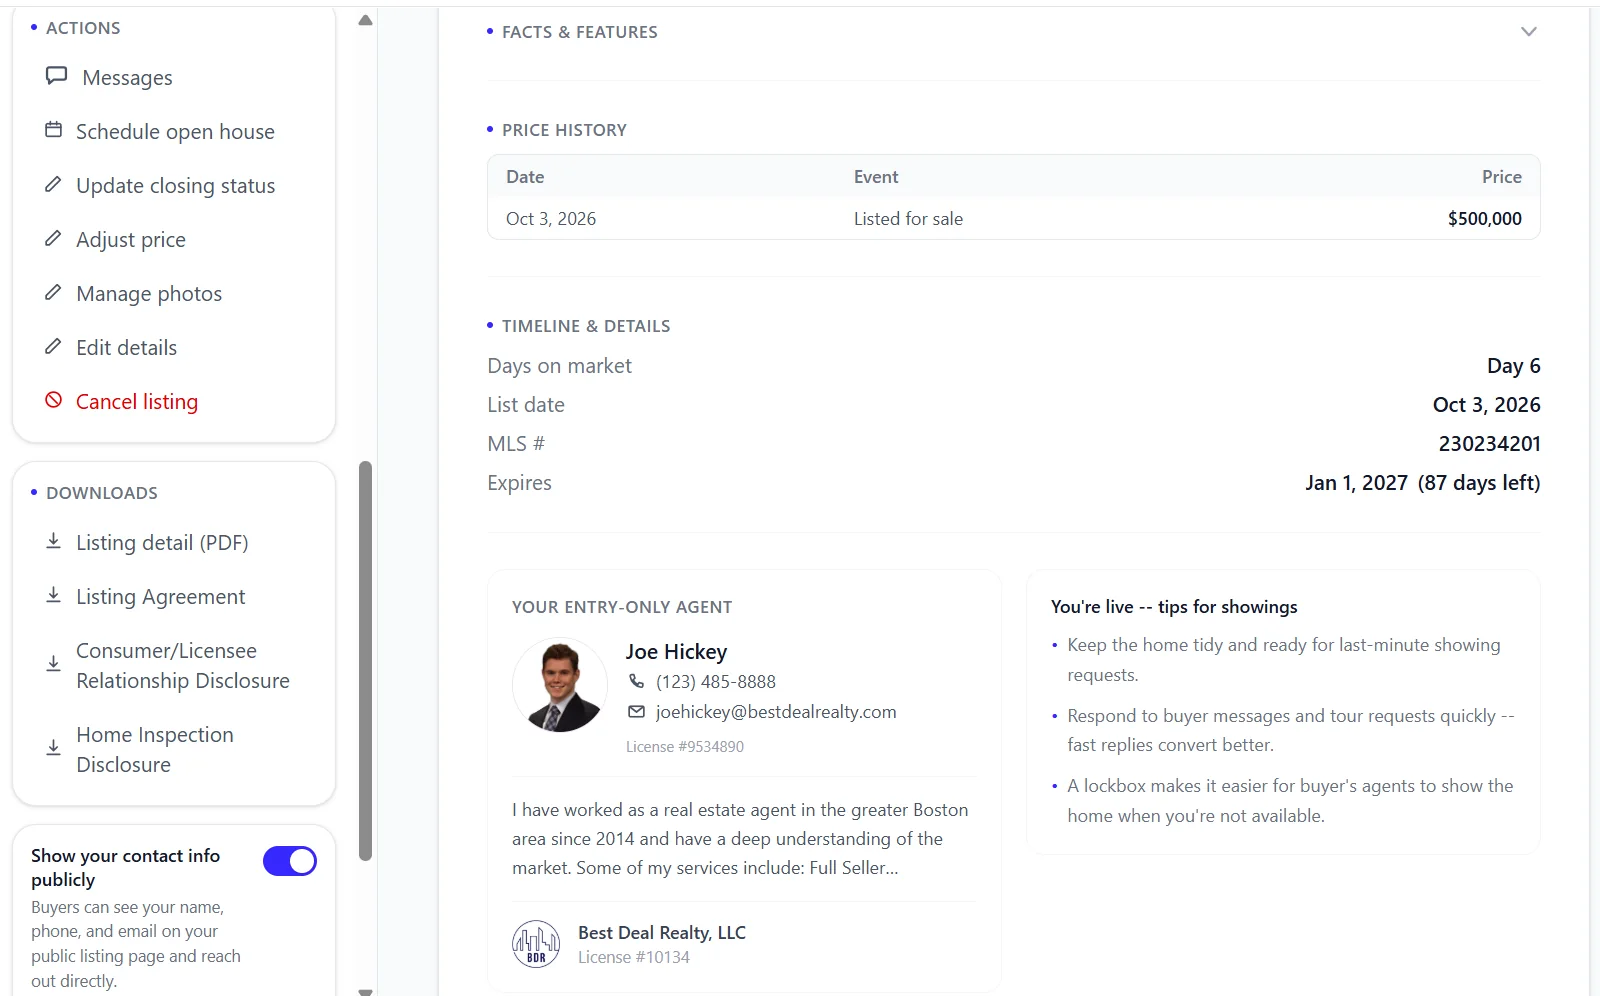
Task: Click the pencil icon beside Update closing status
Action: [53, 184]
